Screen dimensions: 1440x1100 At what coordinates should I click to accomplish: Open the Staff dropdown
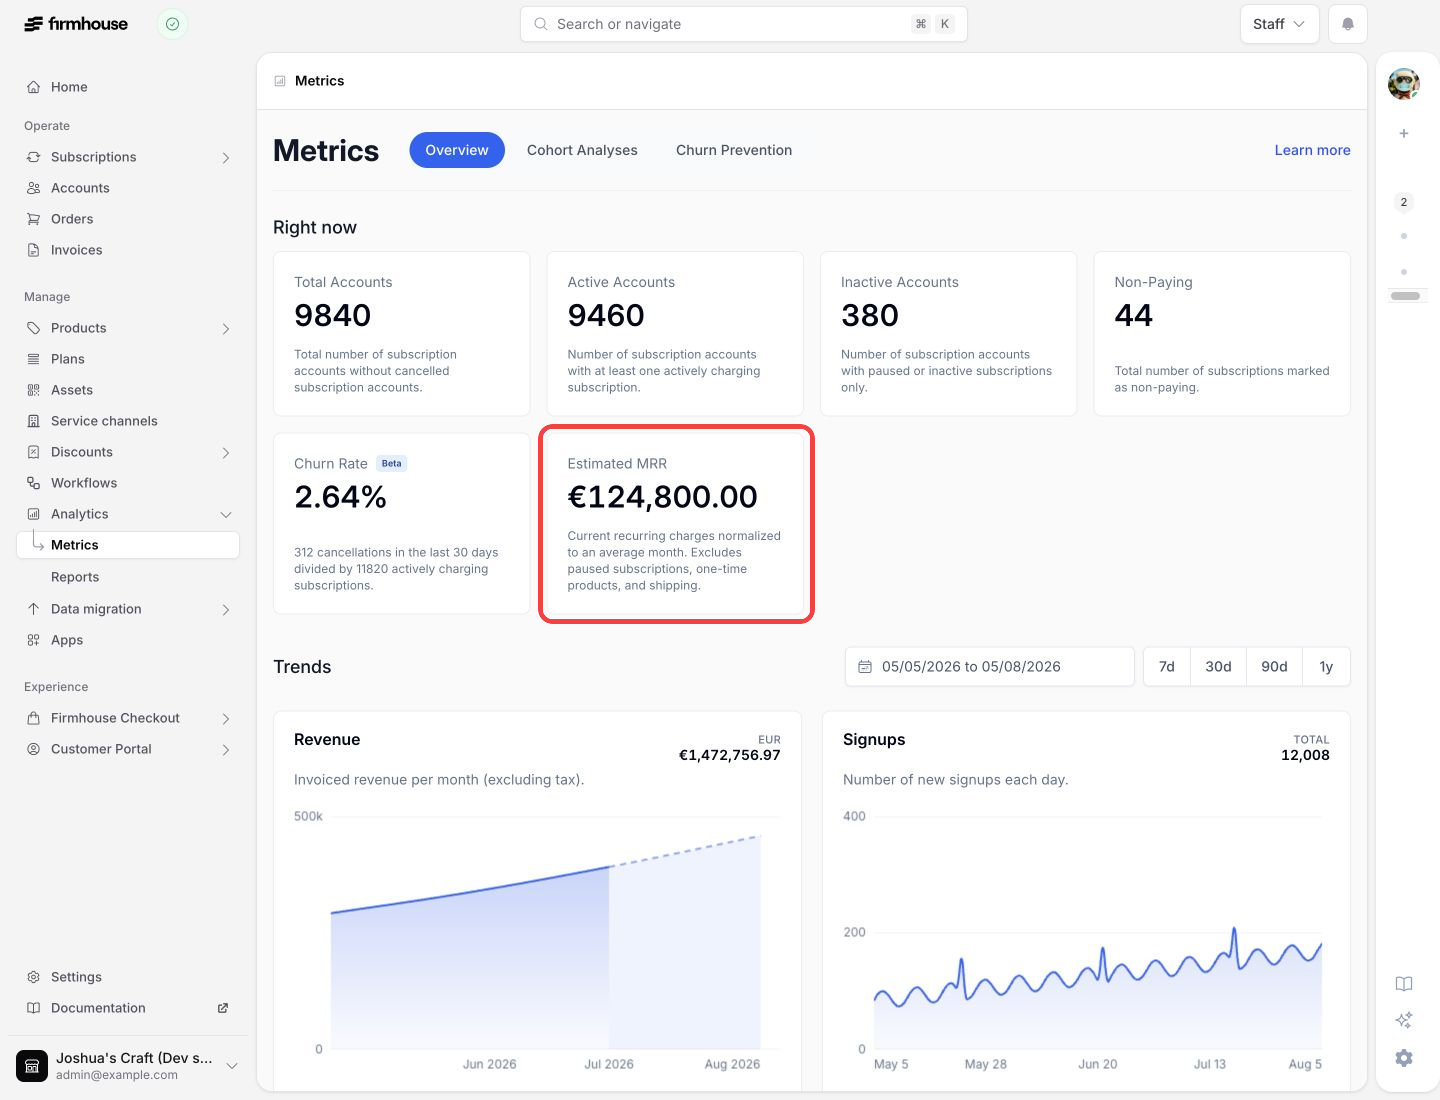tap(1279, 24)
